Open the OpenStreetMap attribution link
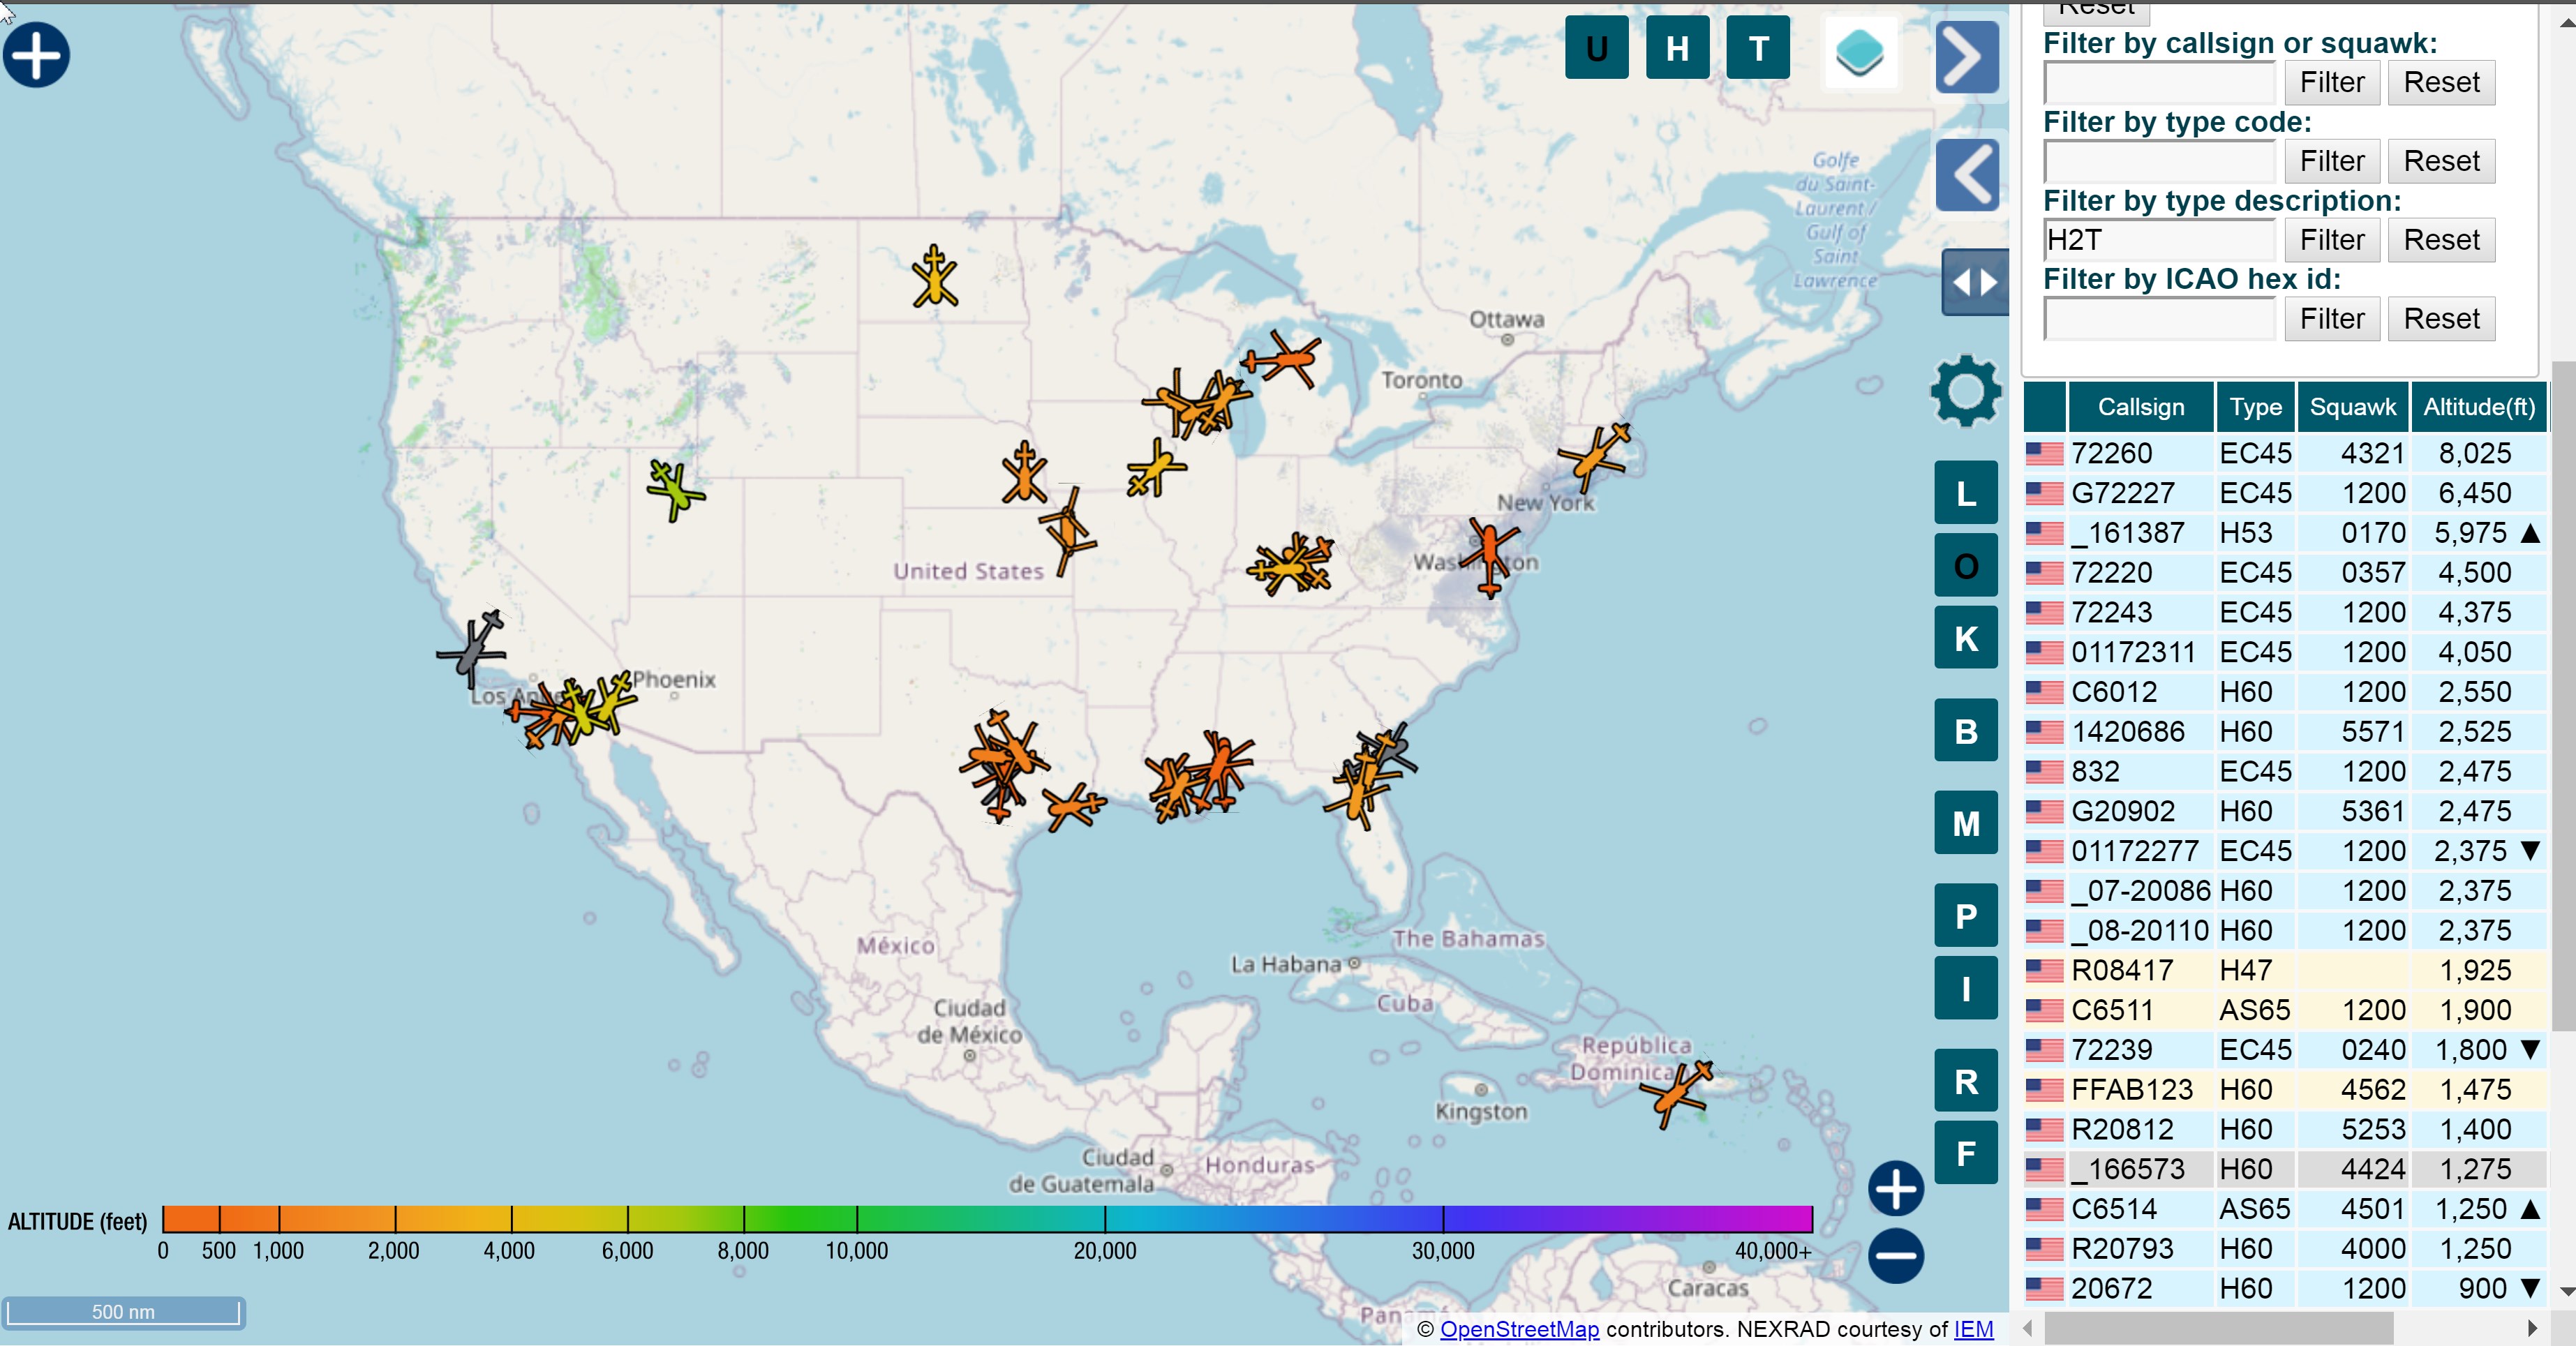 pos(1519,1329)
